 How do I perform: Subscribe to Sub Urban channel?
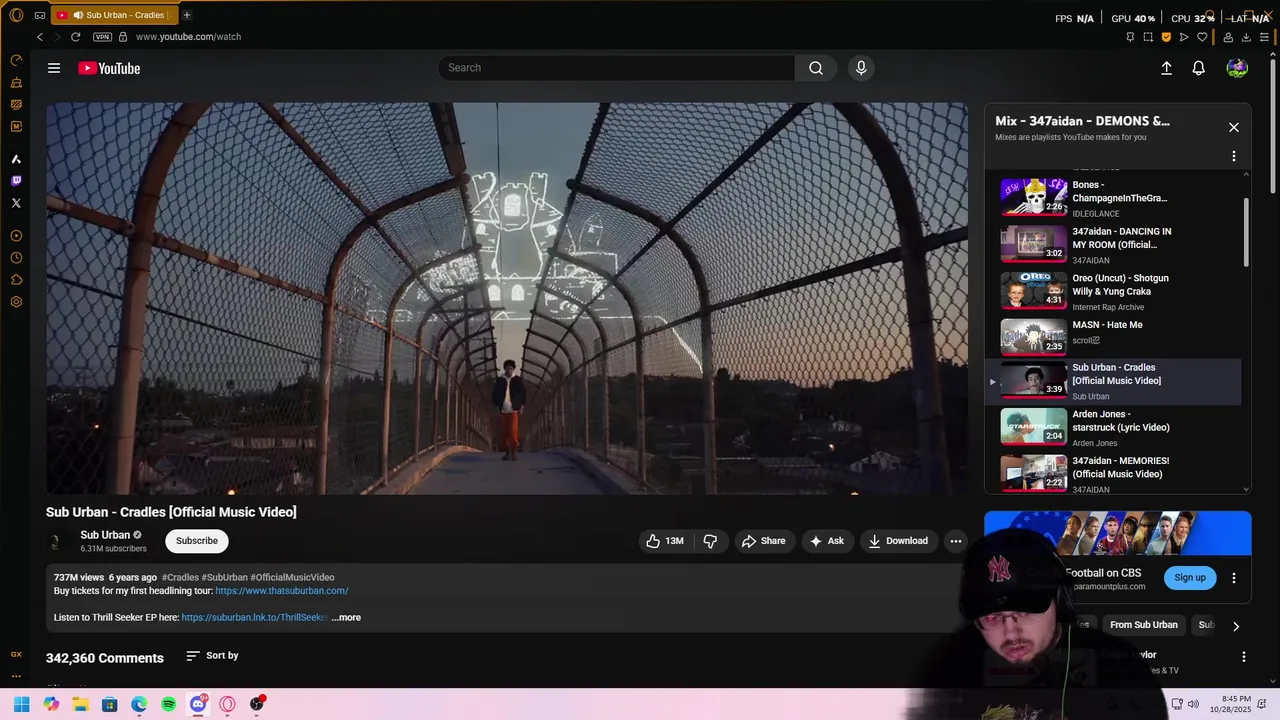pyautogui.click(x=197, y=541)
